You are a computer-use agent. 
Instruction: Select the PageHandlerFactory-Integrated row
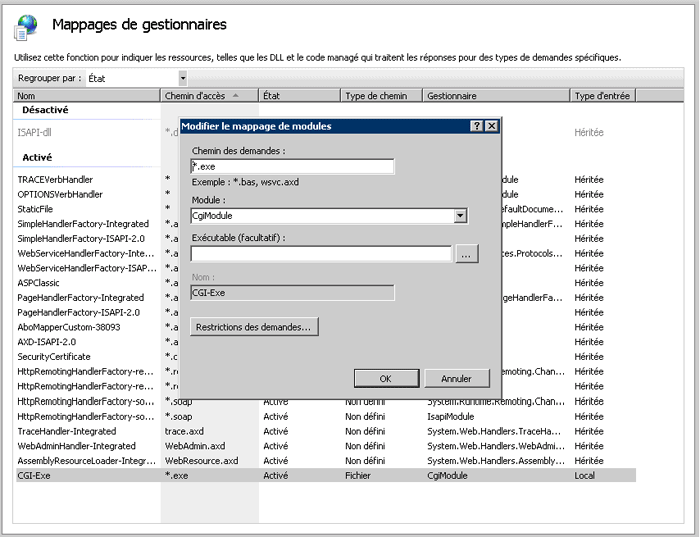80,297
